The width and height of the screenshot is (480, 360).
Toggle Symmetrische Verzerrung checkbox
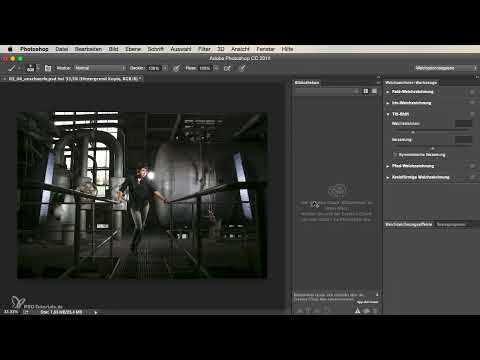(x=395, y=155)
